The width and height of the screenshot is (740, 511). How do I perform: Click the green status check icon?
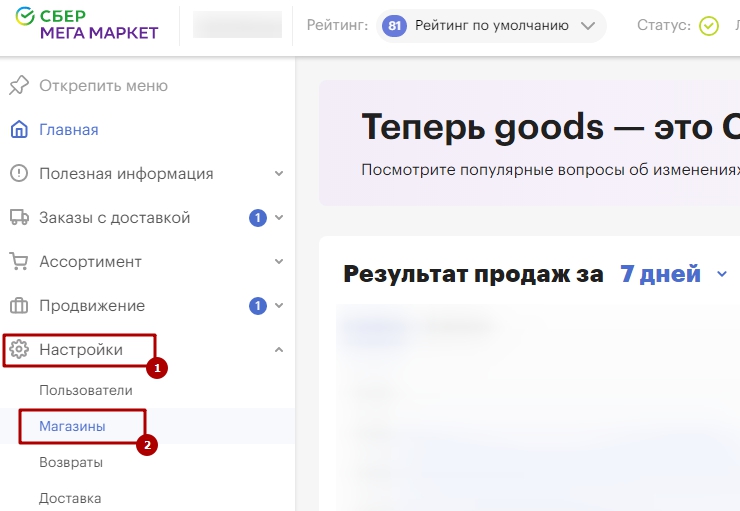pyautogui.click(x=708, y=25)
